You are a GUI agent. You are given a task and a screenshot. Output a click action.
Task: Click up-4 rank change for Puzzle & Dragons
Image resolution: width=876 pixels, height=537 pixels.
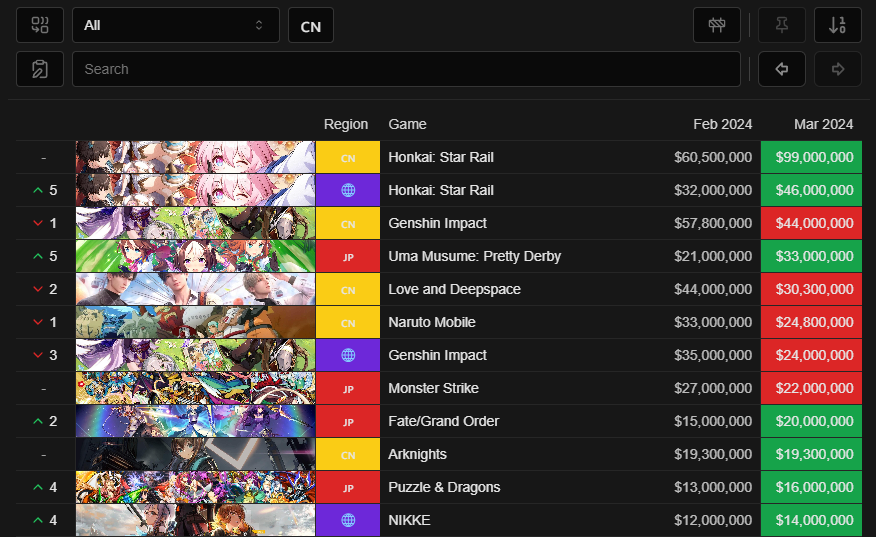pyautogui.click(x=45, y=487)
